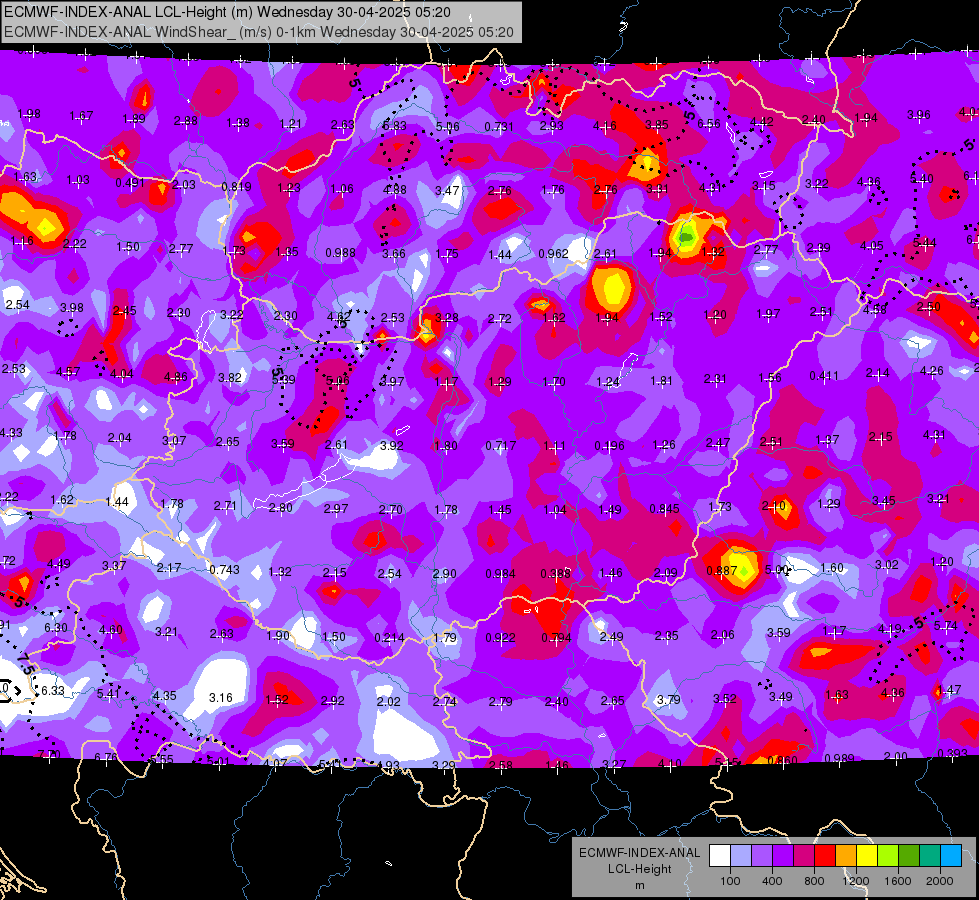
Task: Click the legend text LCL-Height
Action: [x=639, y=869]
